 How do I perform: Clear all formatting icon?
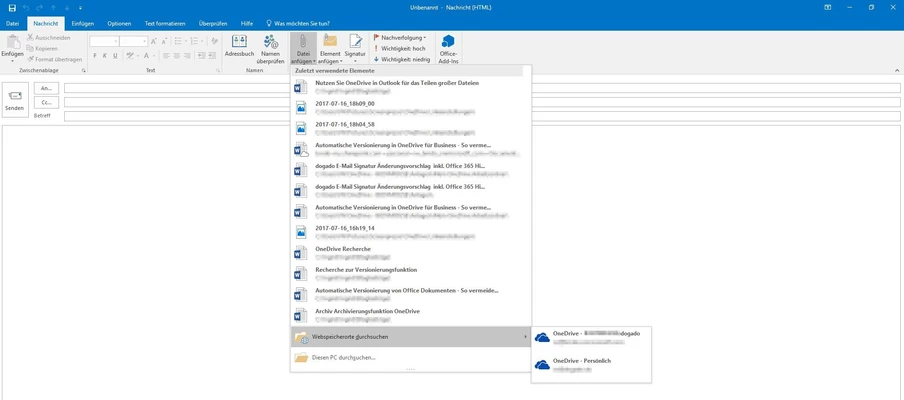[214, 41]
